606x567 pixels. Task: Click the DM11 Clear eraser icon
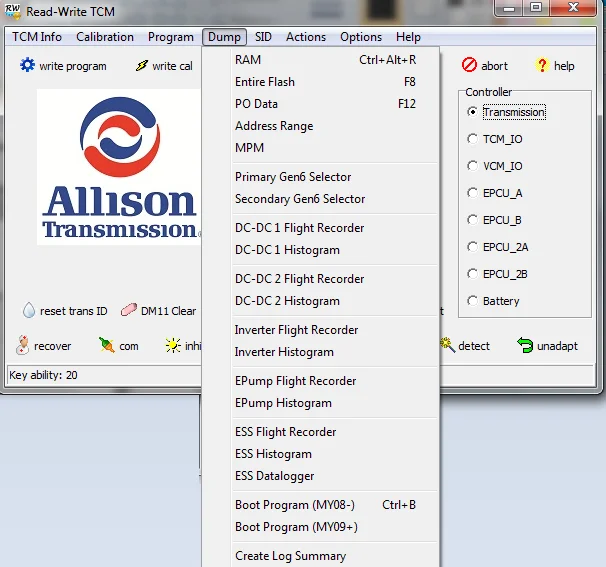click(x=128, y=310)
